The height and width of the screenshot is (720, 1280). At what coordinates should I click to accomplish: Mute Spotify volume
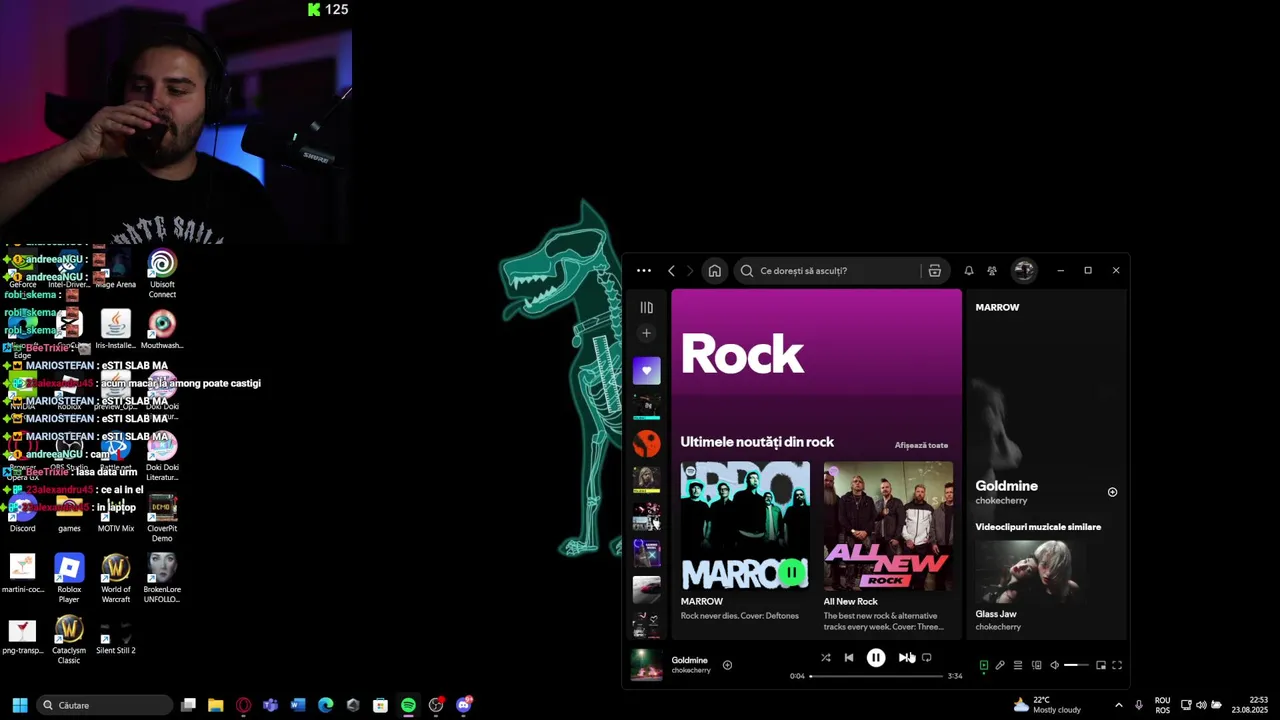1054,665
